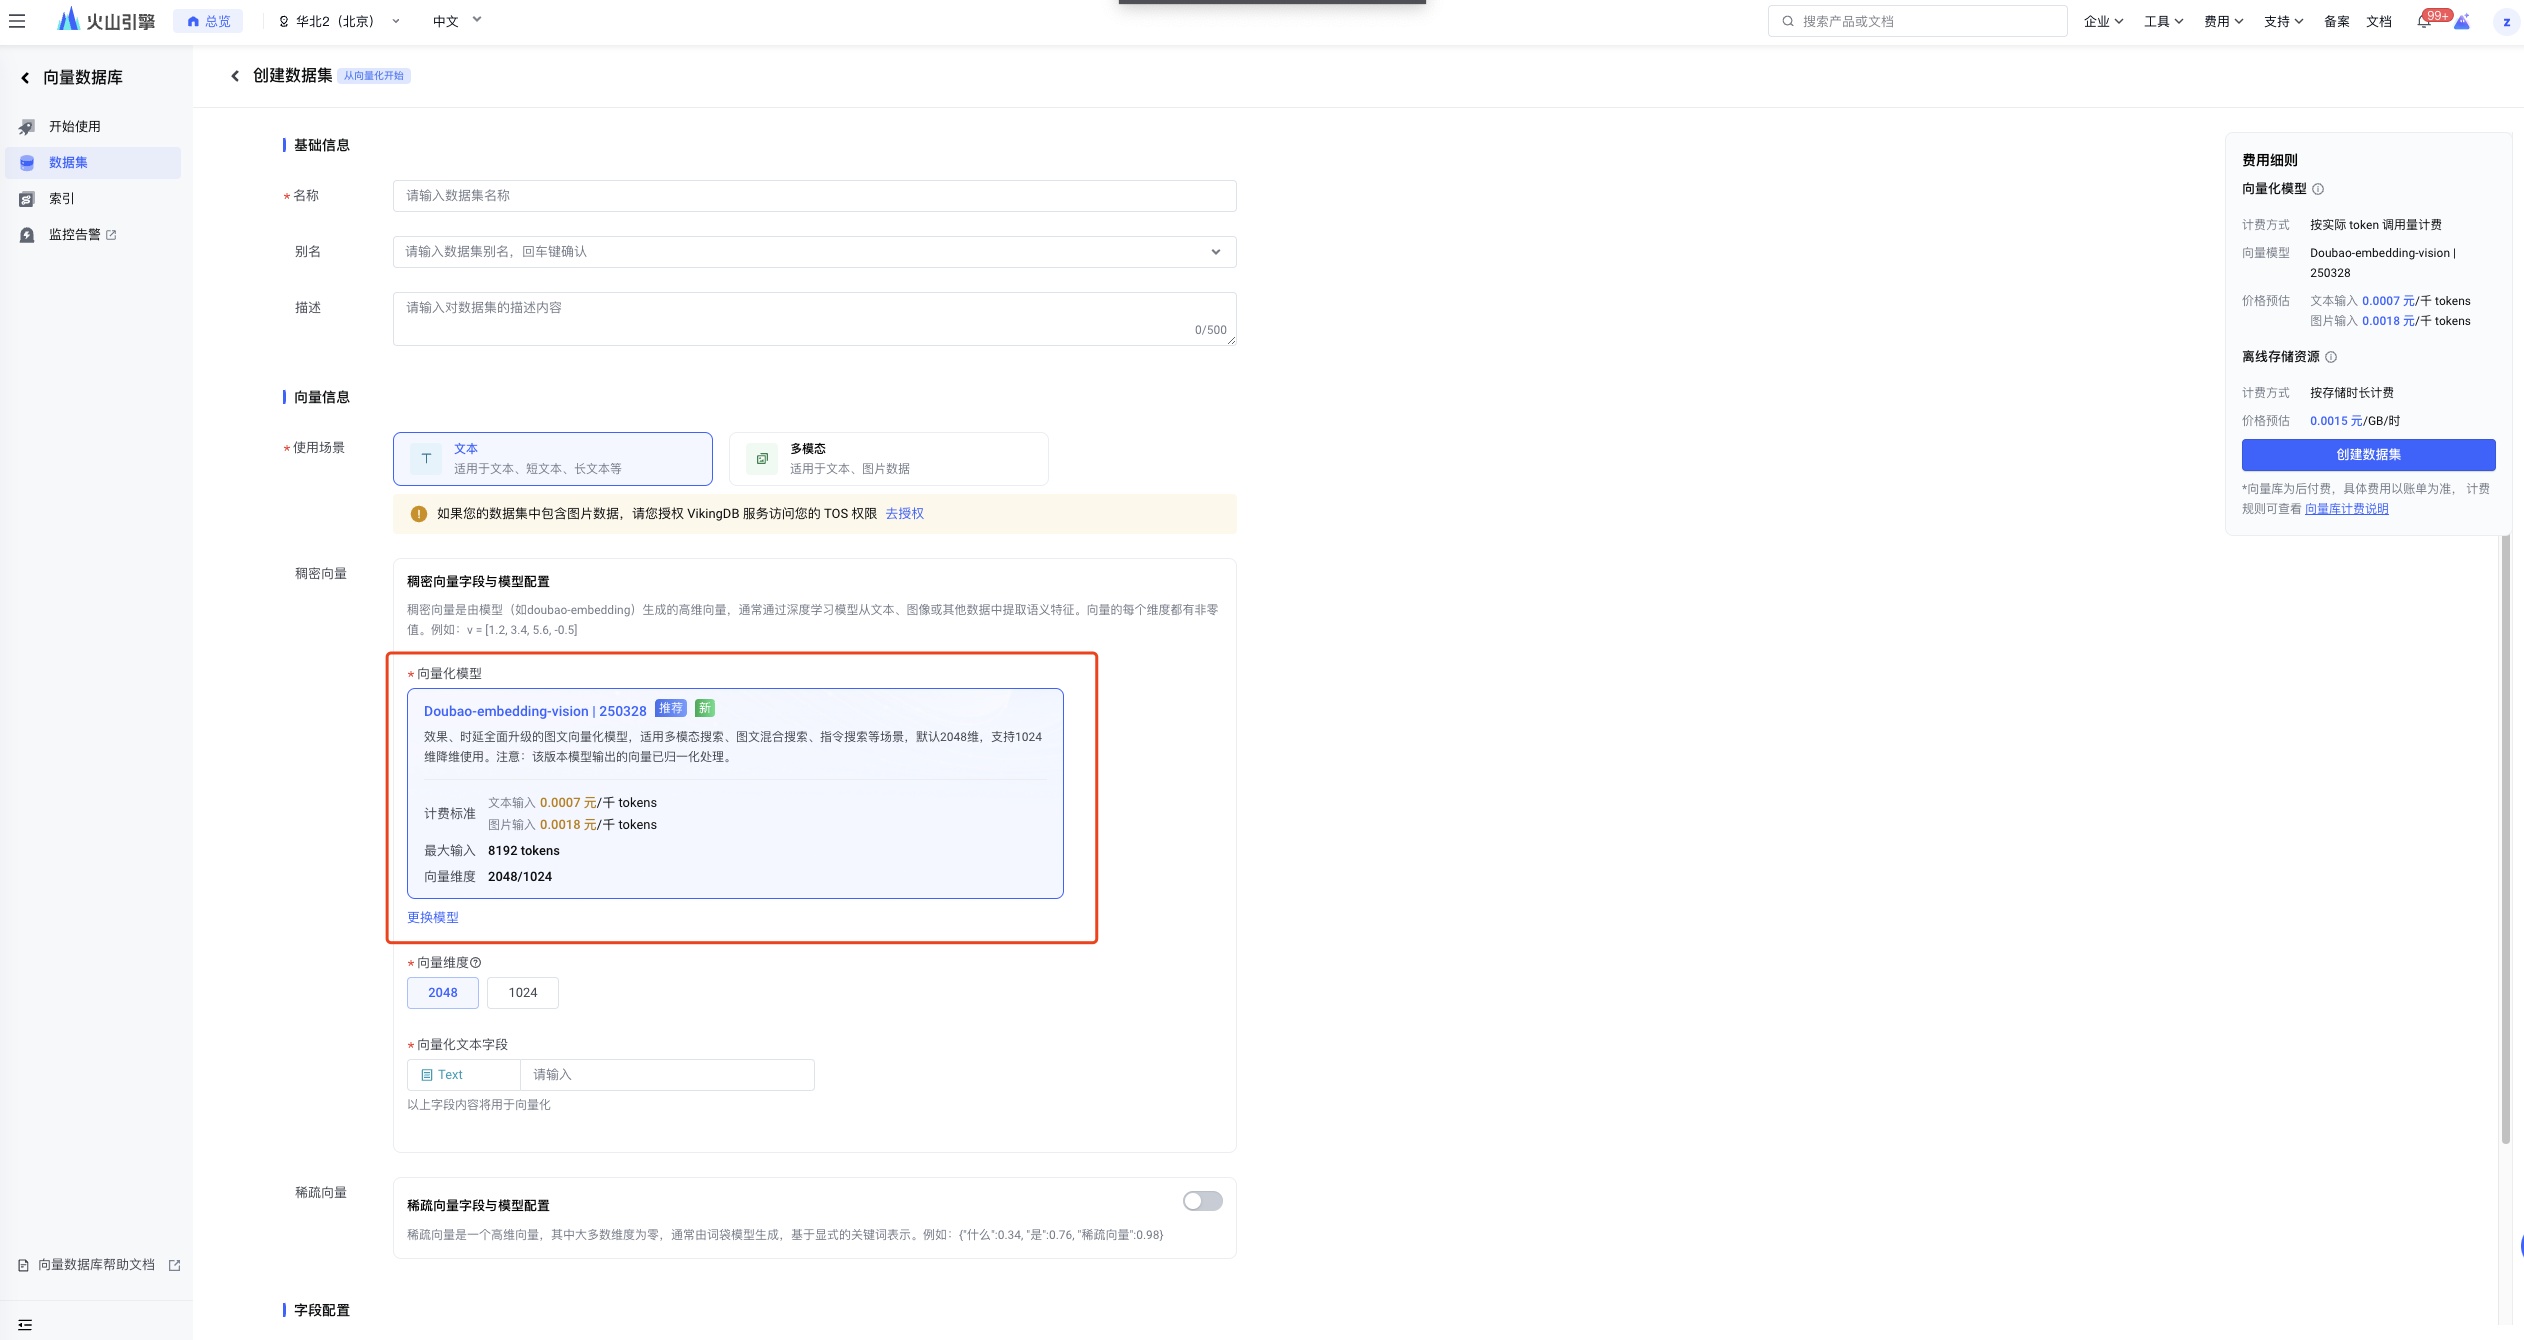The height and width of the screenshot is (1340, 2524).
Task: Click the page vertical scrollbar
Action: [2506, 840]
